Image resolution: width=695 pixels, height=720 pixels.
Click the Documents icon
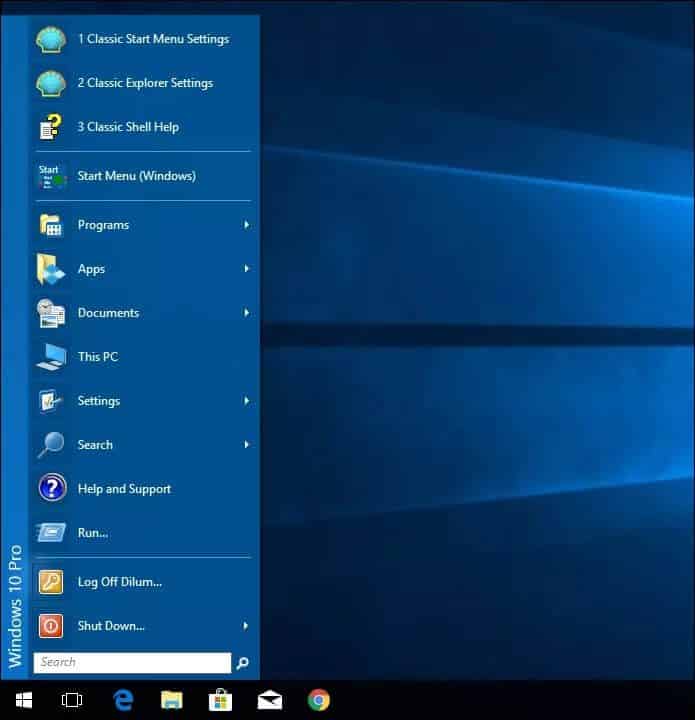tap(50, 313)
